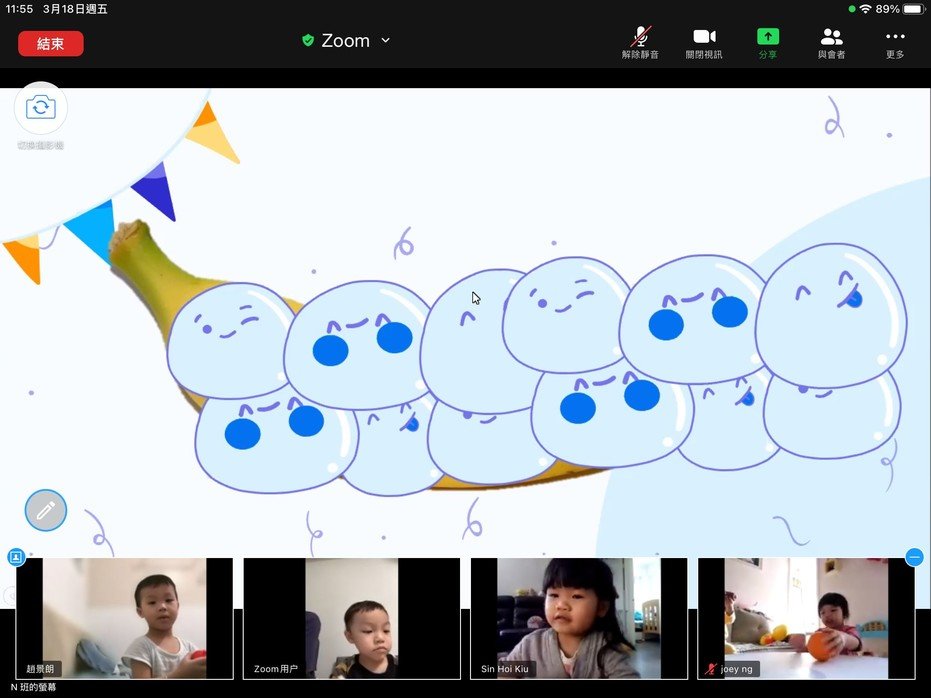Expand the Zoom meeting info chevron
Image resolution: width=931 pixels, height=698 pixels.
[386, 41]
